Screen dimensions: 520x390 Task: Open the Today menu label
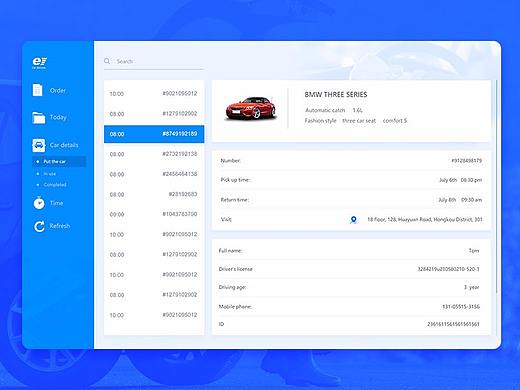point(58,117)
